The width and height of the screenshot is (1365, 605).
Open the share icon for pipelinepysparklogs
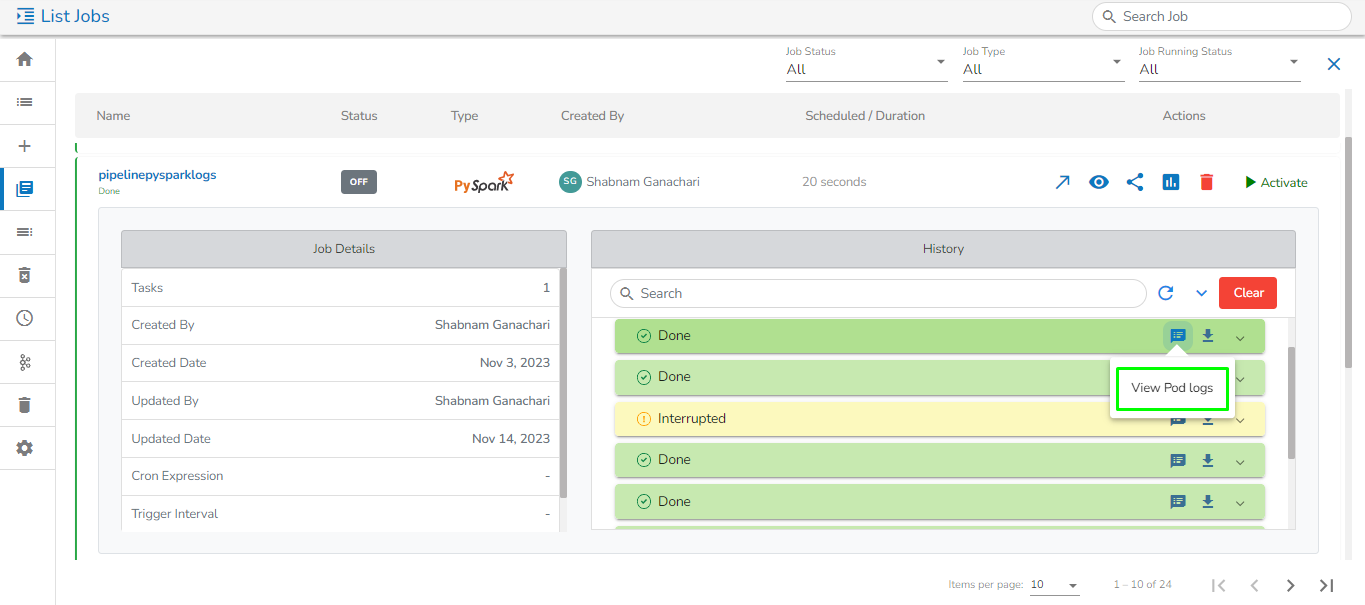(1135, 182)
